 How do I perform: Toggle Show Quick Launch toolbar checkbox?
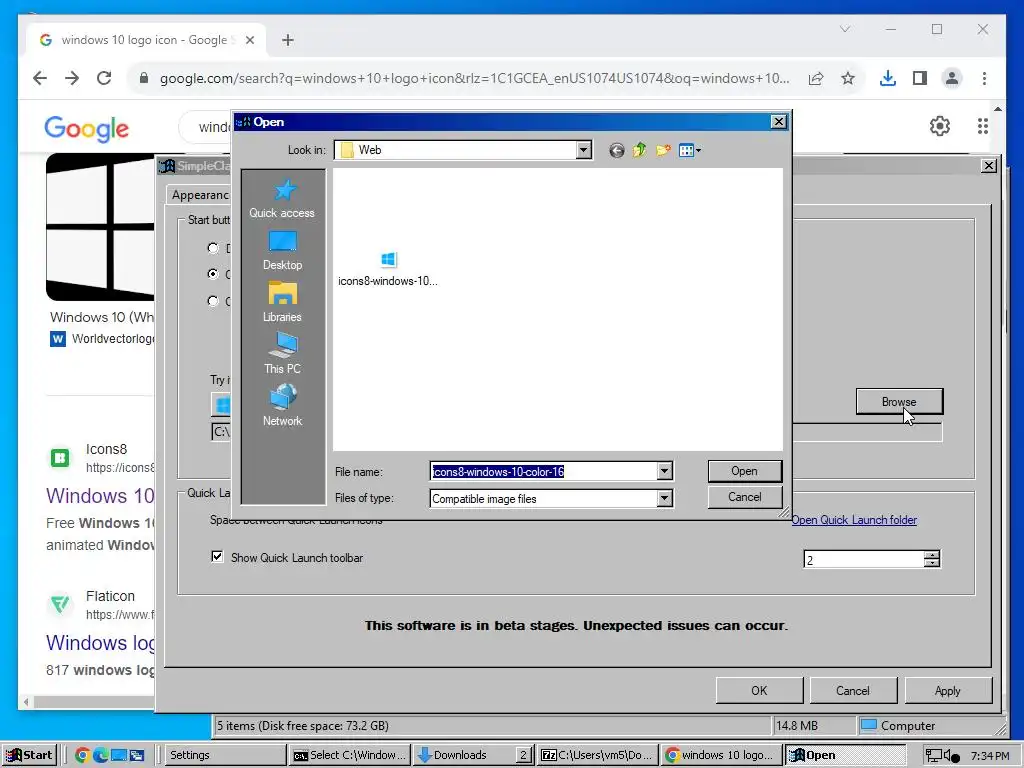pos(217,556)
